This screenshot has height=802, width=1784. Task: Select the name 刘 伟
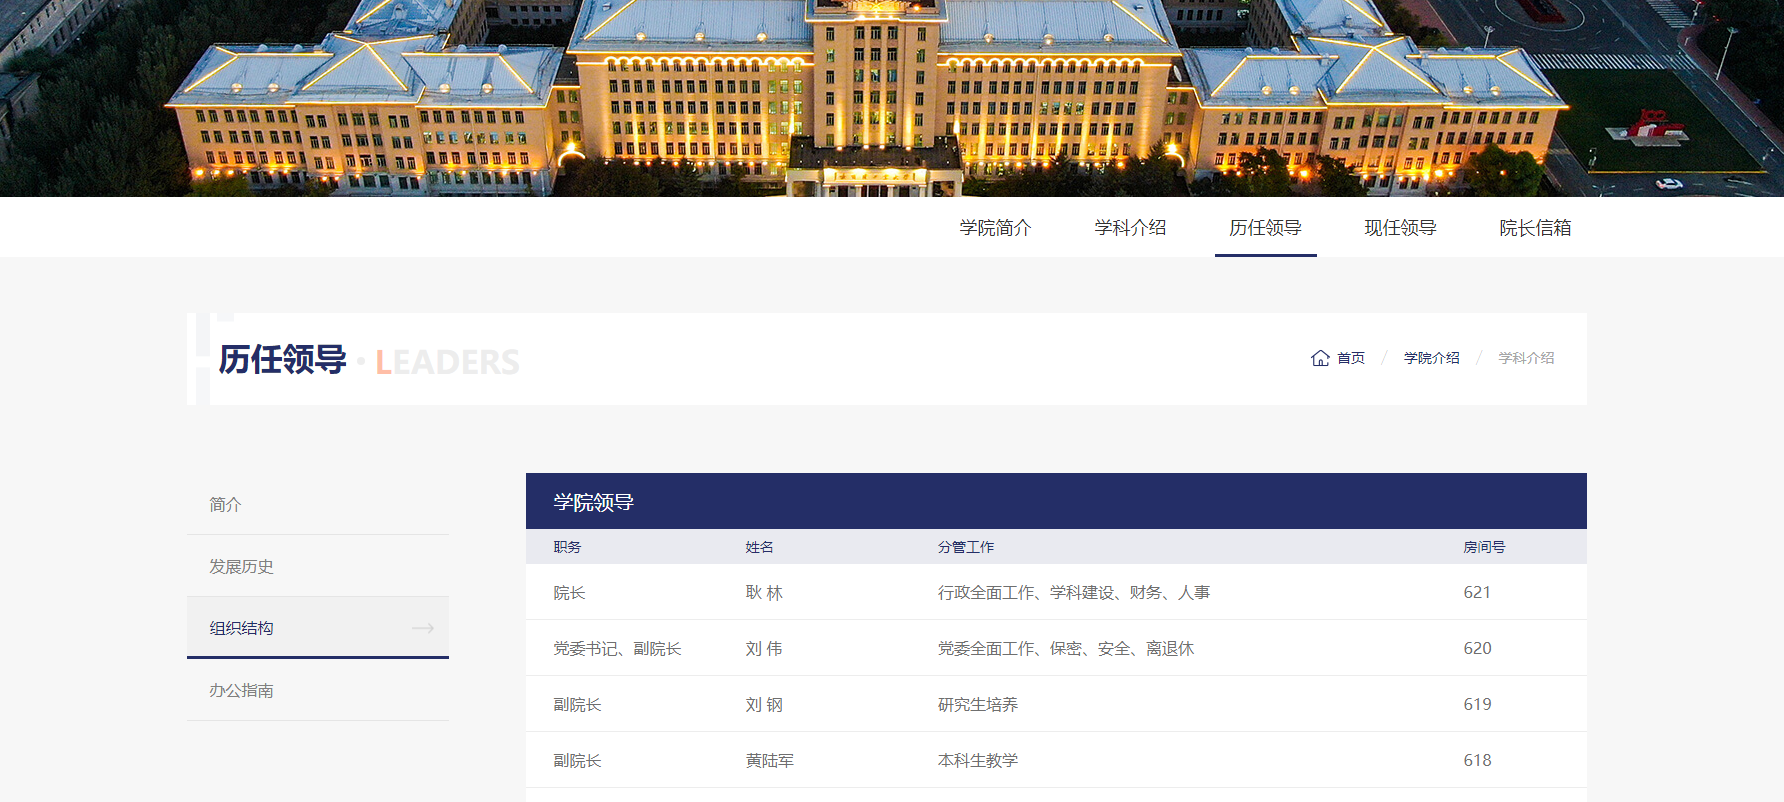click(x=764, y=649)
